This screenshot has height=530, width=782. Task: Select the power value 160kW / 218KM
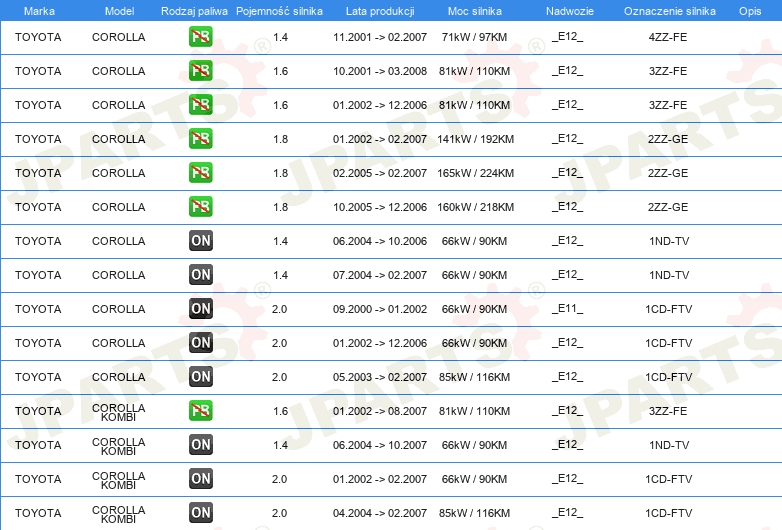(x=475, y=207)
